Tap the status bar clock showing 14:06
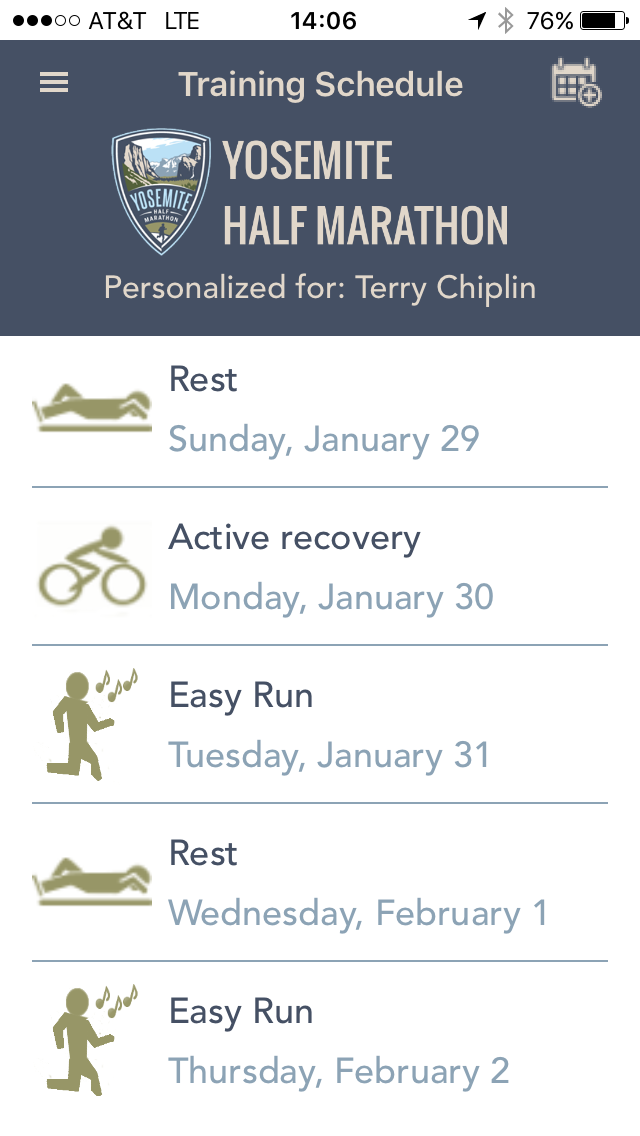 click(322, 20)
